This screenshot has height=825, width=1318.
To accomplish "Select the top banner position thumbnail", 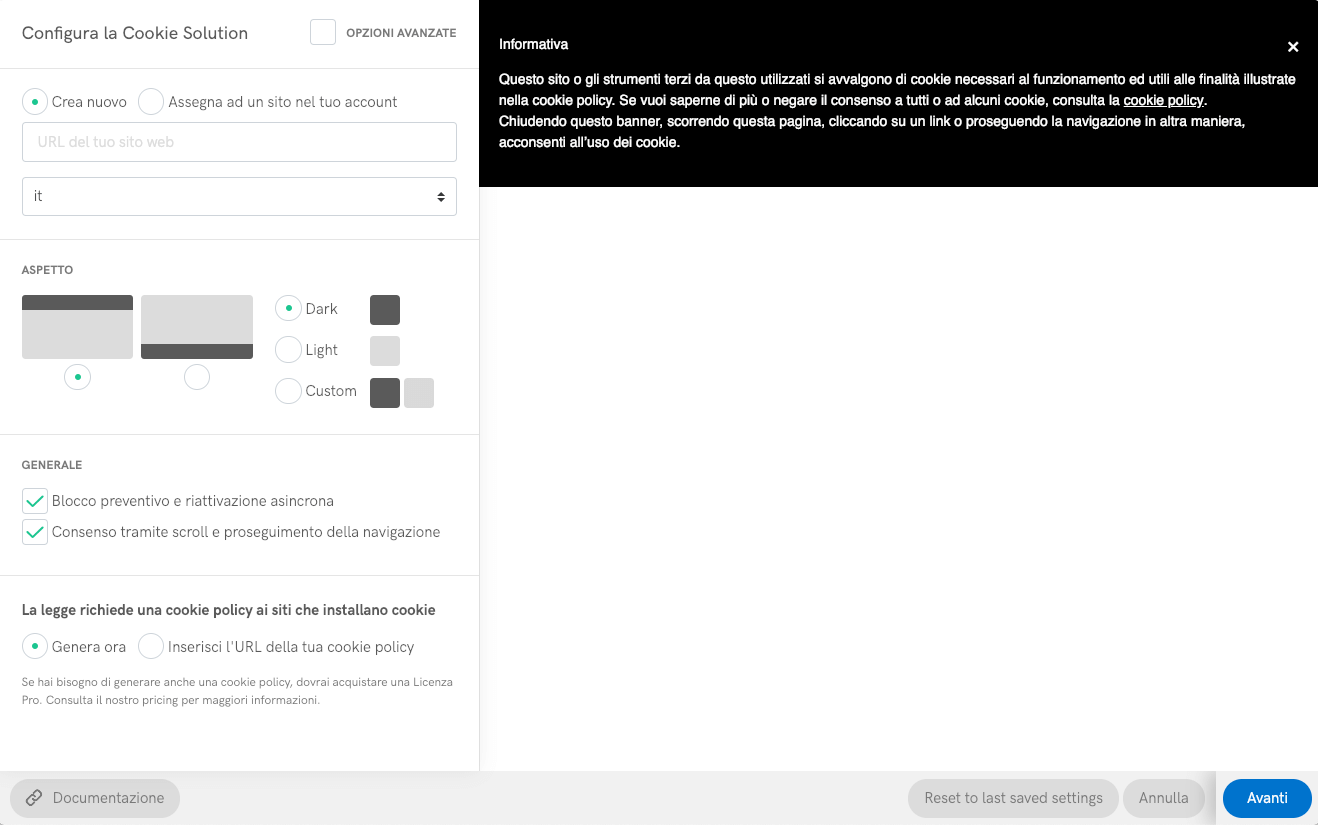I will click(x=77, y=326).
